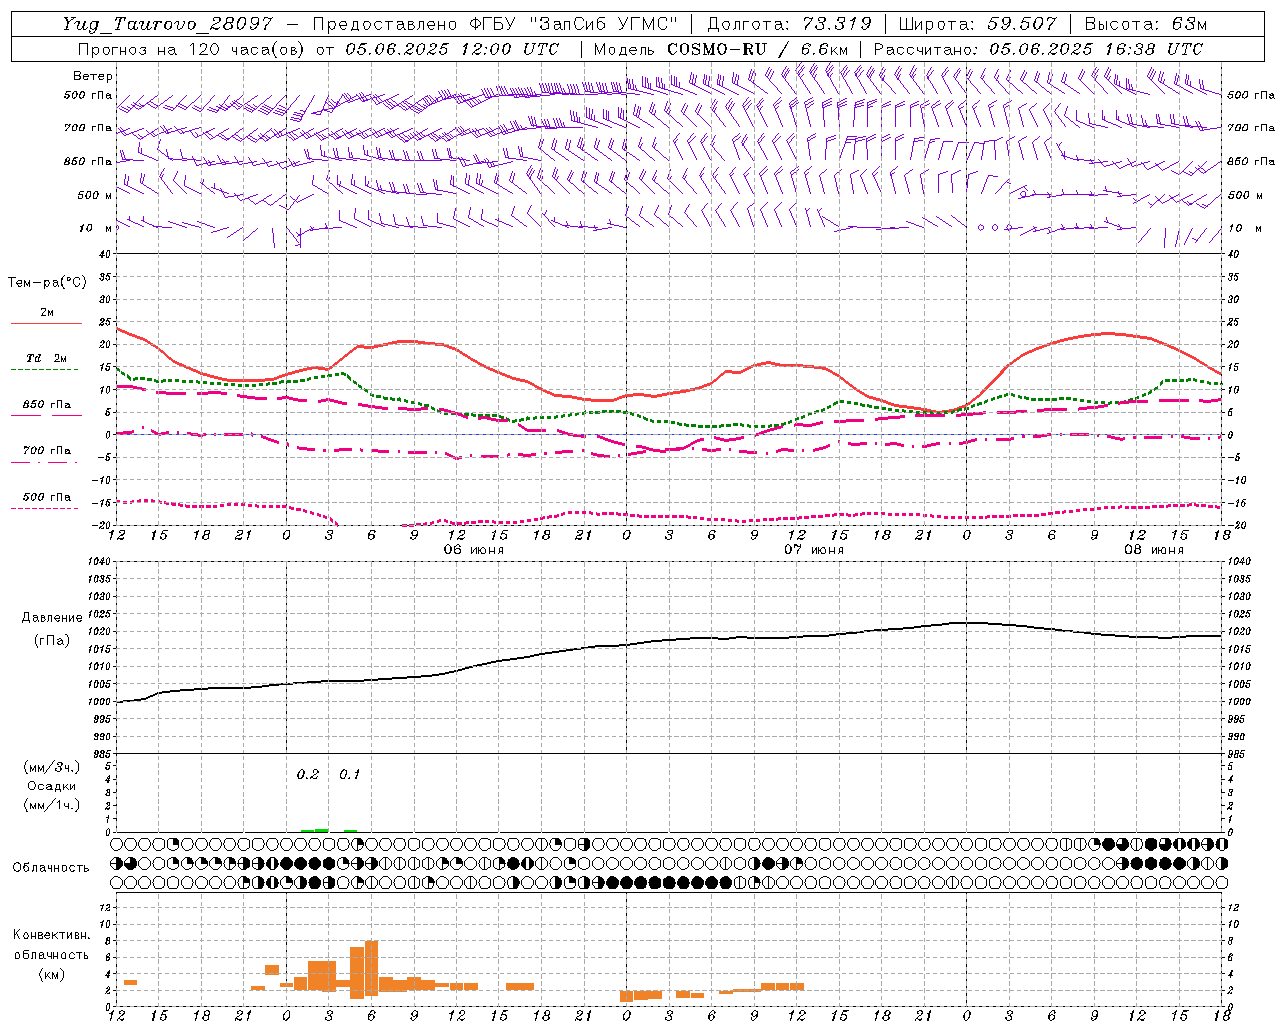Click the Конвективн. panel label
The image size is (1280, 1024).
click(x=52, y=935)
